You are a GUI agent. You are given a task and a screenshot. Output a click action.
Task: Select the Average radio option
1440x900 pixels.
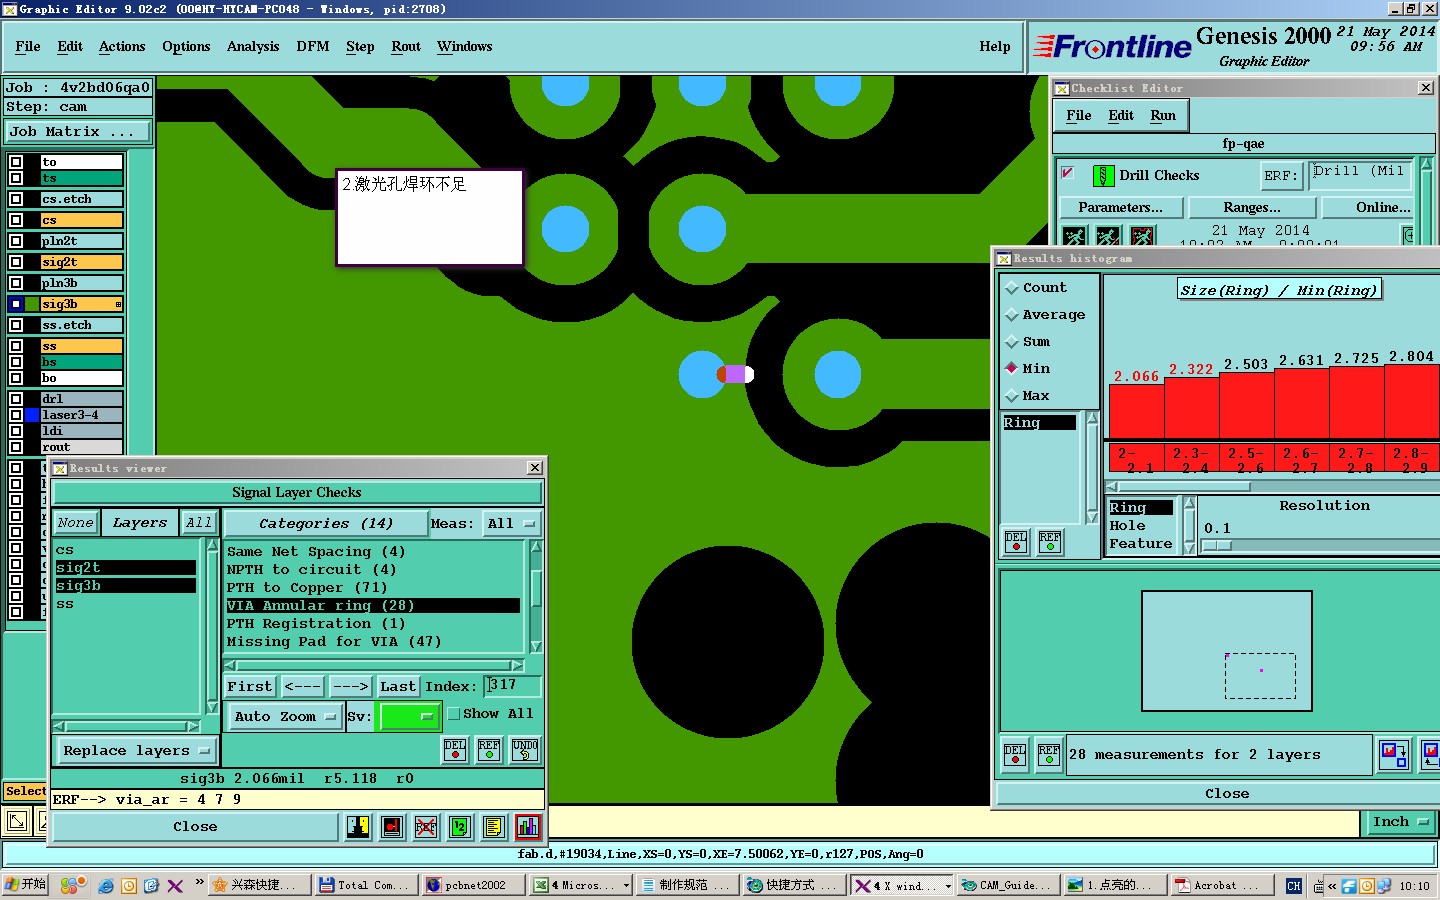(x=1012, y=315)
